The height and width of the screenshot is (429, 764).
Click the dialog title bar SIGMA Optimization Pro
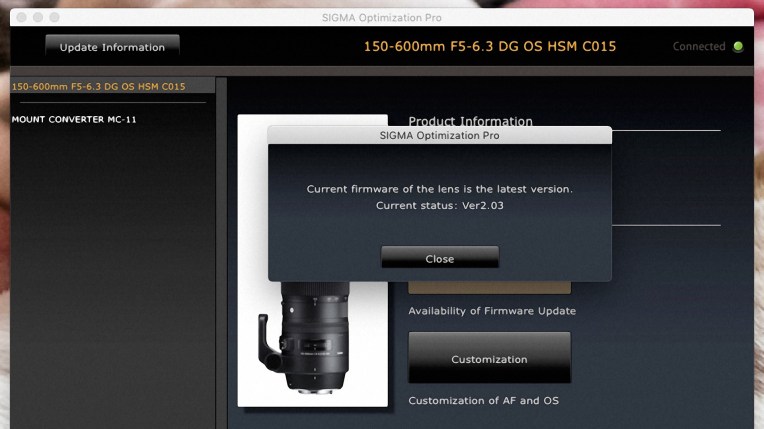pyautogui.click(x=439, y=134)
